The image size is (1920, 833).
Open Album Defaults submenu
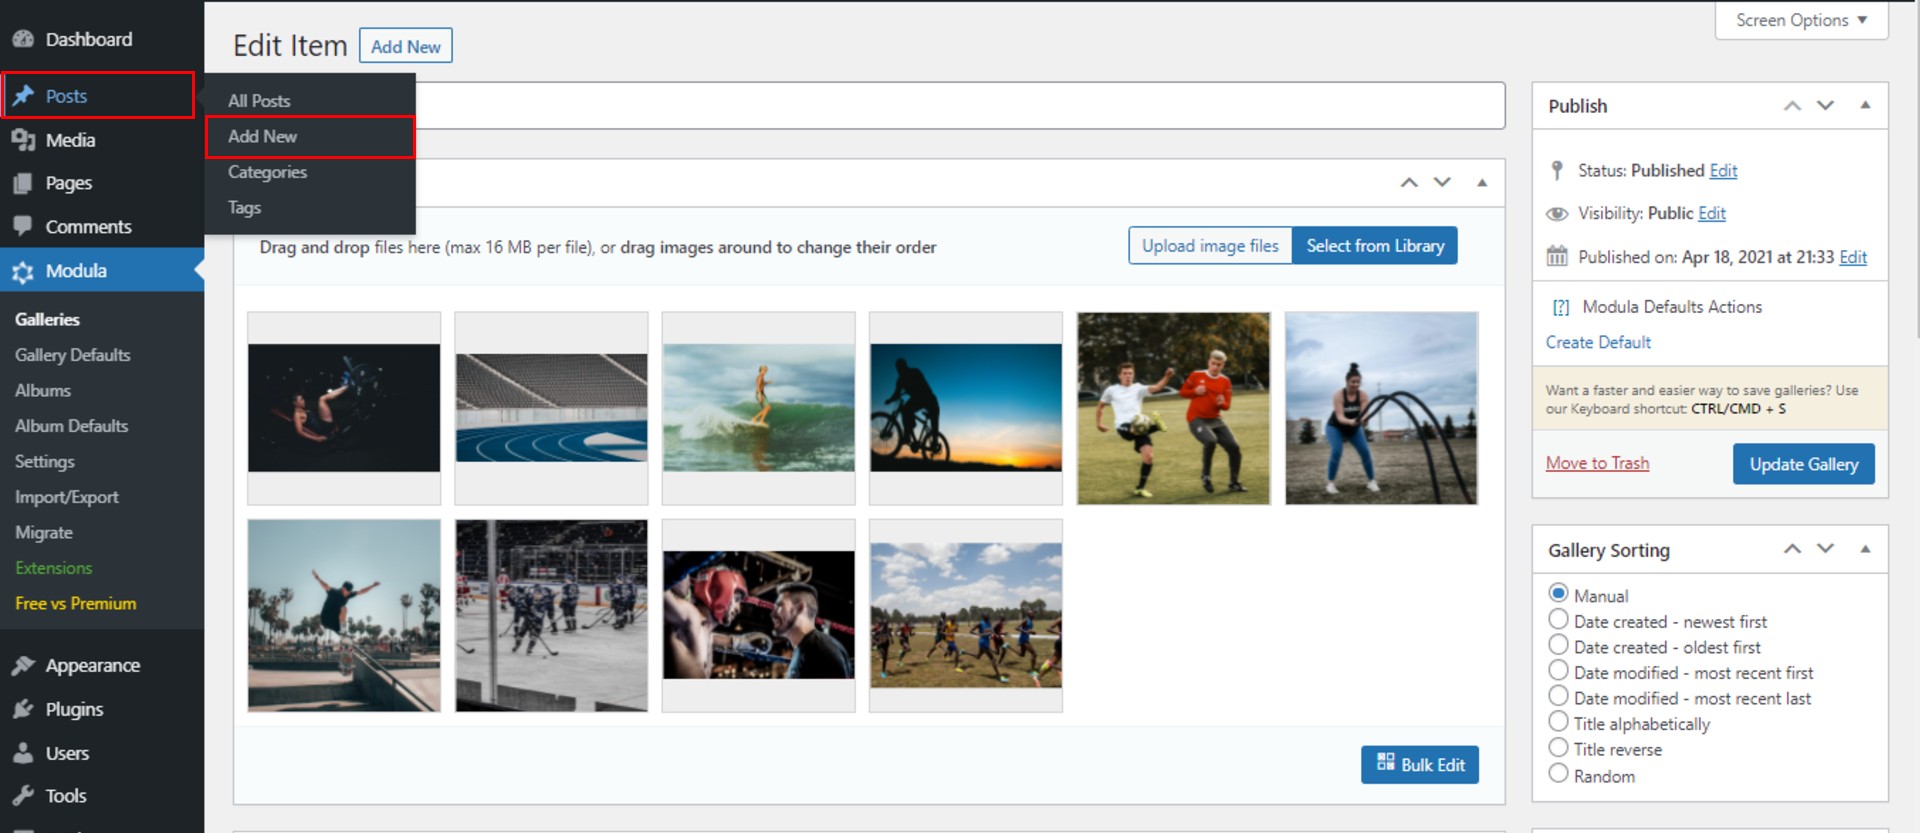pyautogui.click(x=72, y=426)
